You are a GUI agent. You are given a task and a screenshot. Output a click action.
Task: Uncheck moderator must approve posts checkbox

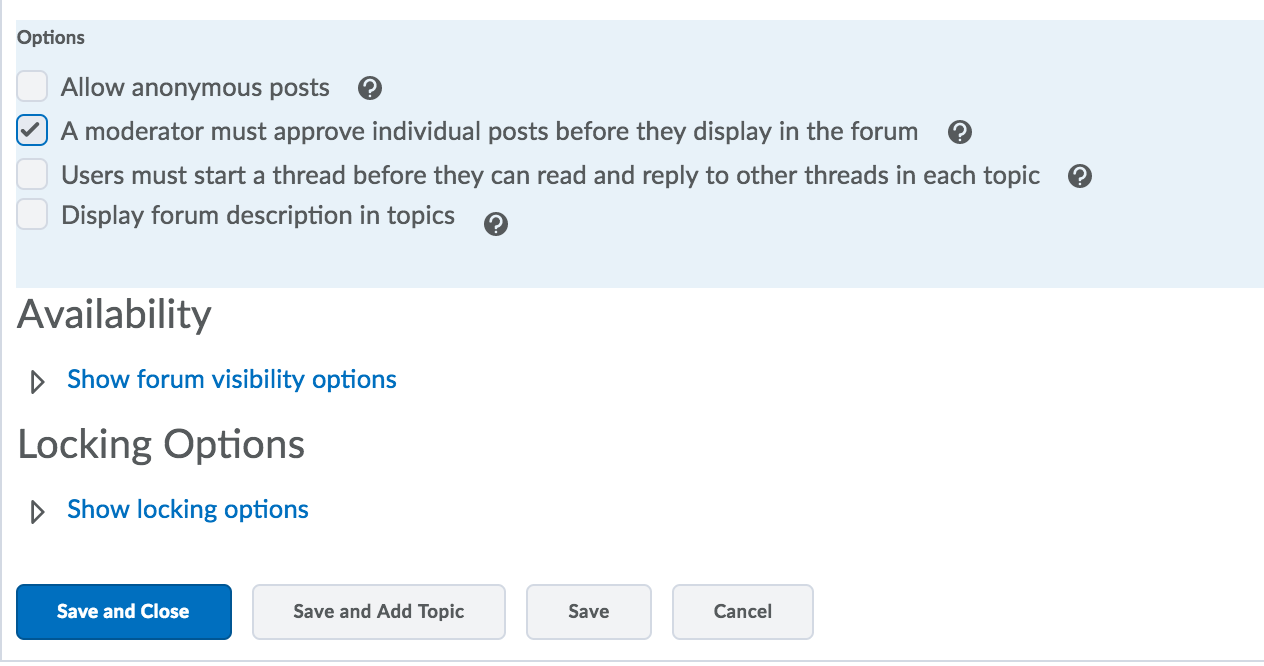[x=33, y=130]
